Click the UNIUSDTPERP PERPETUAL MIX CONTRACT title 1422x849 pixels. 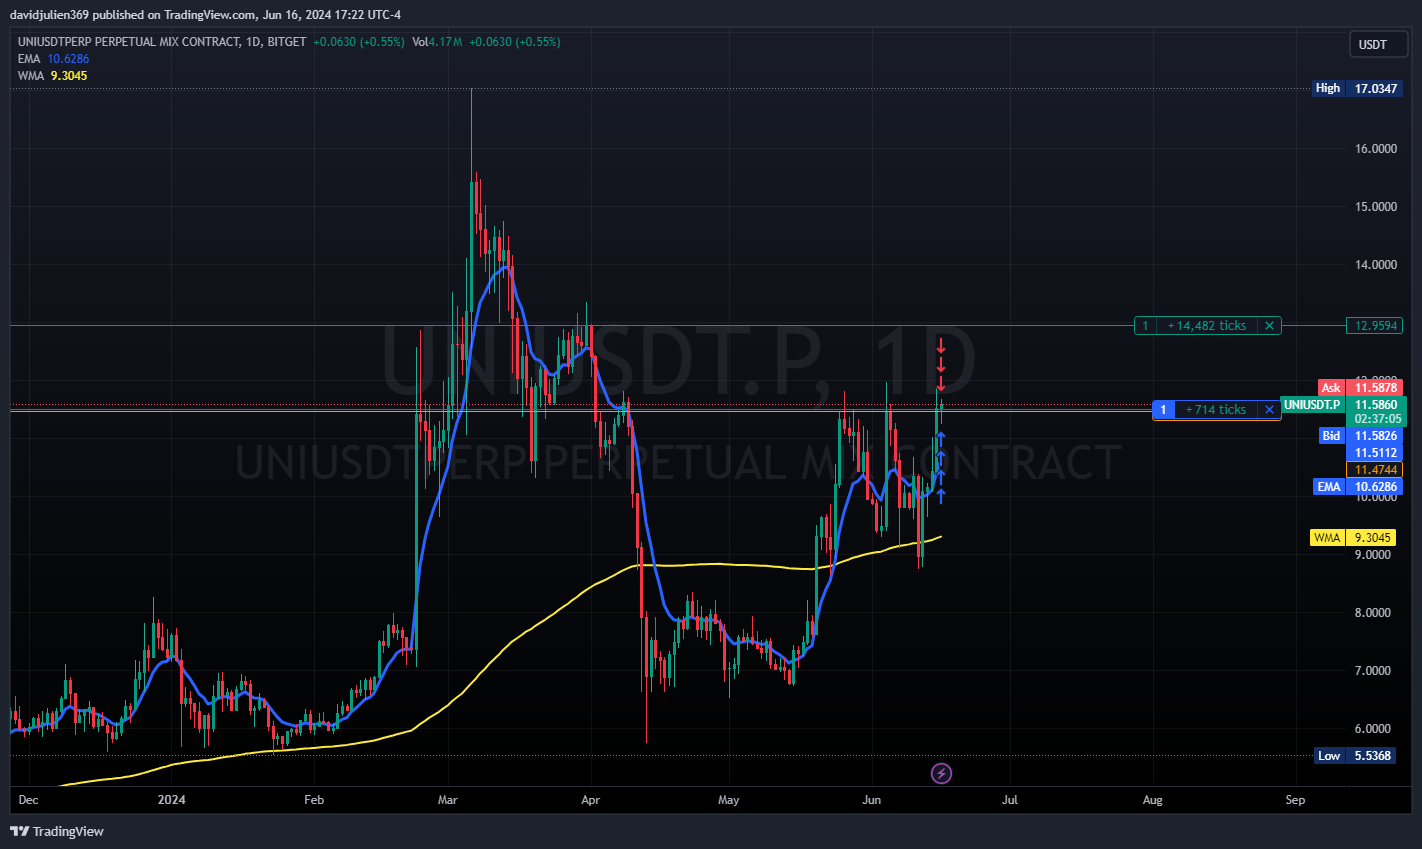pyautogui.click(x=129, y=42)
